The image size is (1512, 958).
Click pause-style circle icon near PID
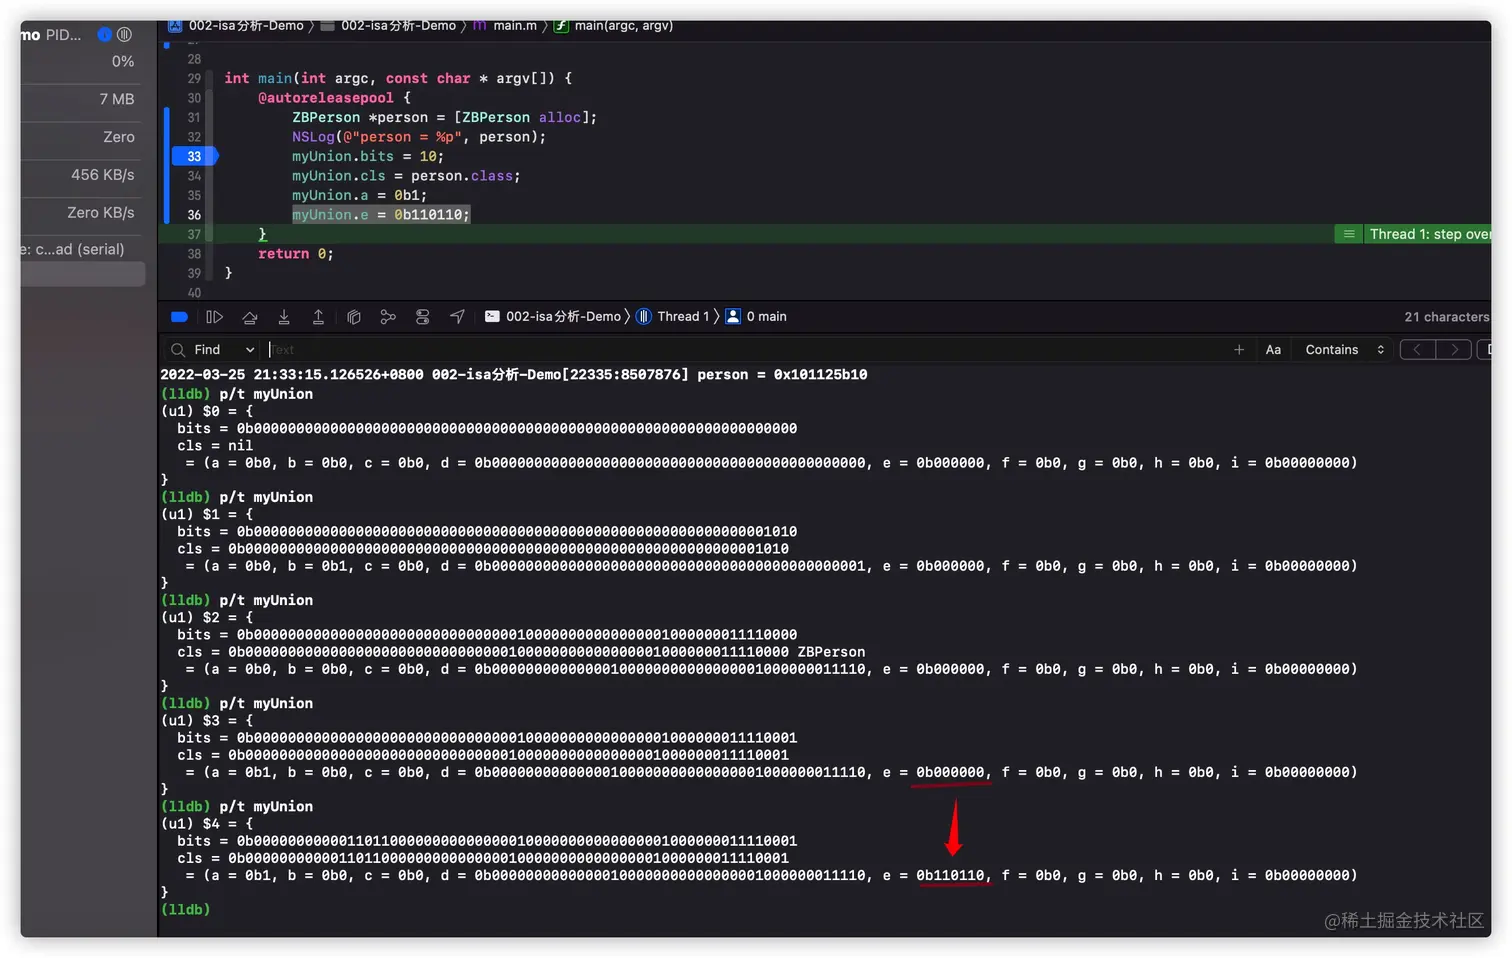click(124, 35)
